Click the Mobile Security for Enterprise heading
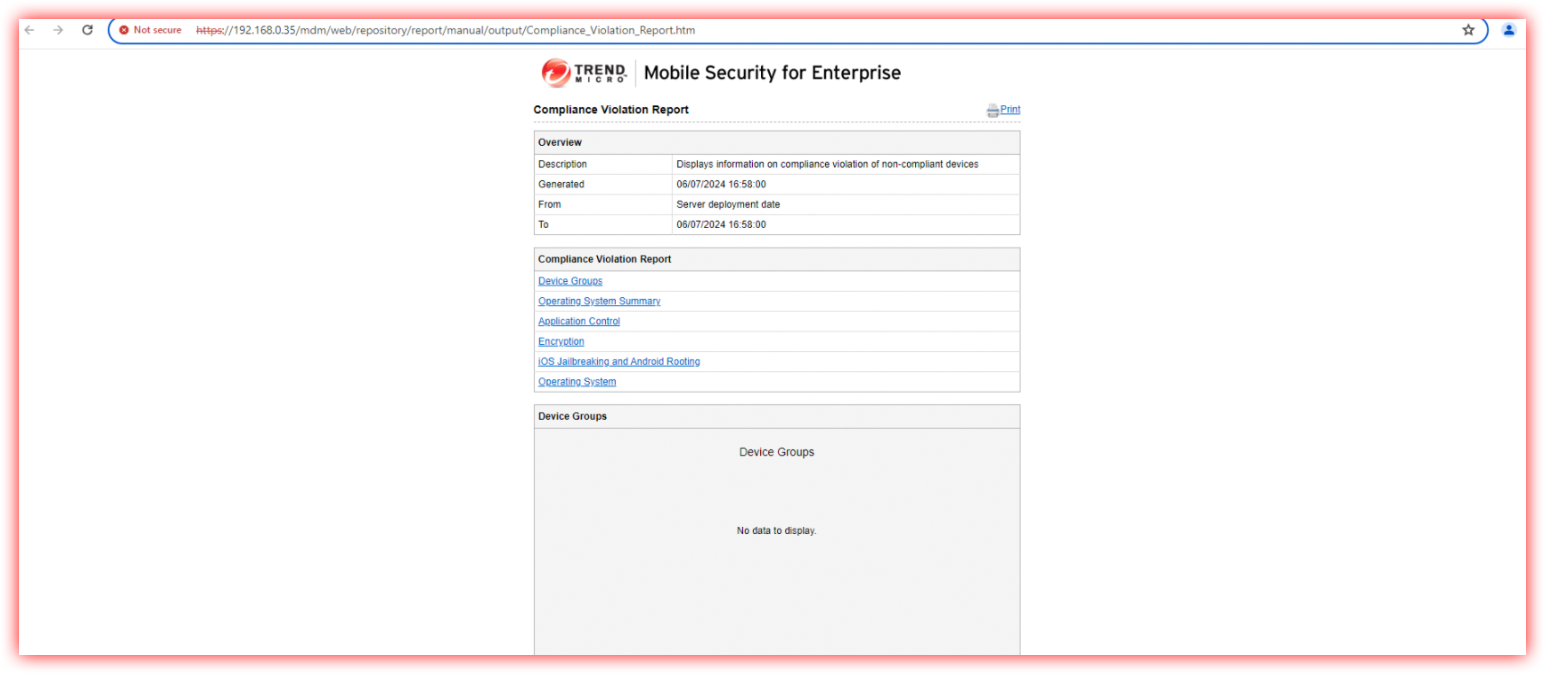 click(x=772, y=73)
